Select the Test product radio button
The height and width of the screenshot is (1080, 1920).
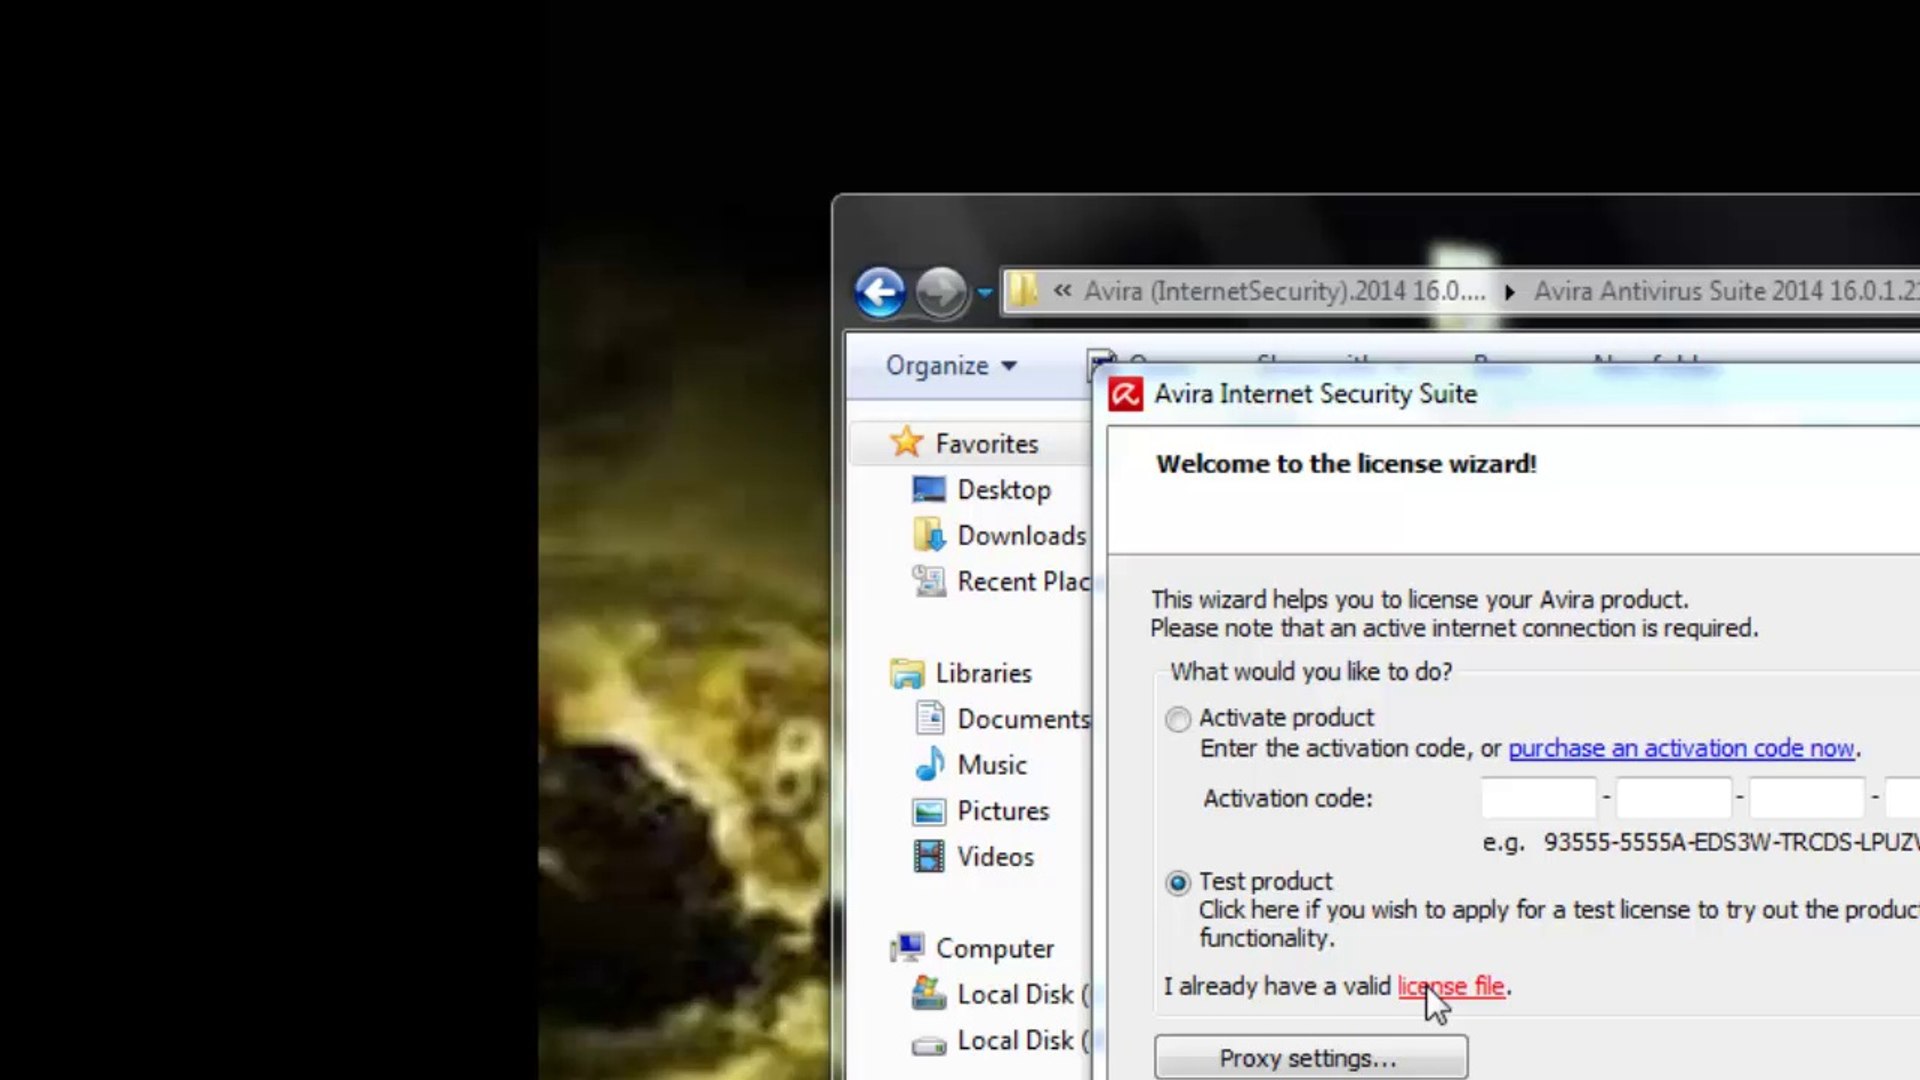[1178, 883]
